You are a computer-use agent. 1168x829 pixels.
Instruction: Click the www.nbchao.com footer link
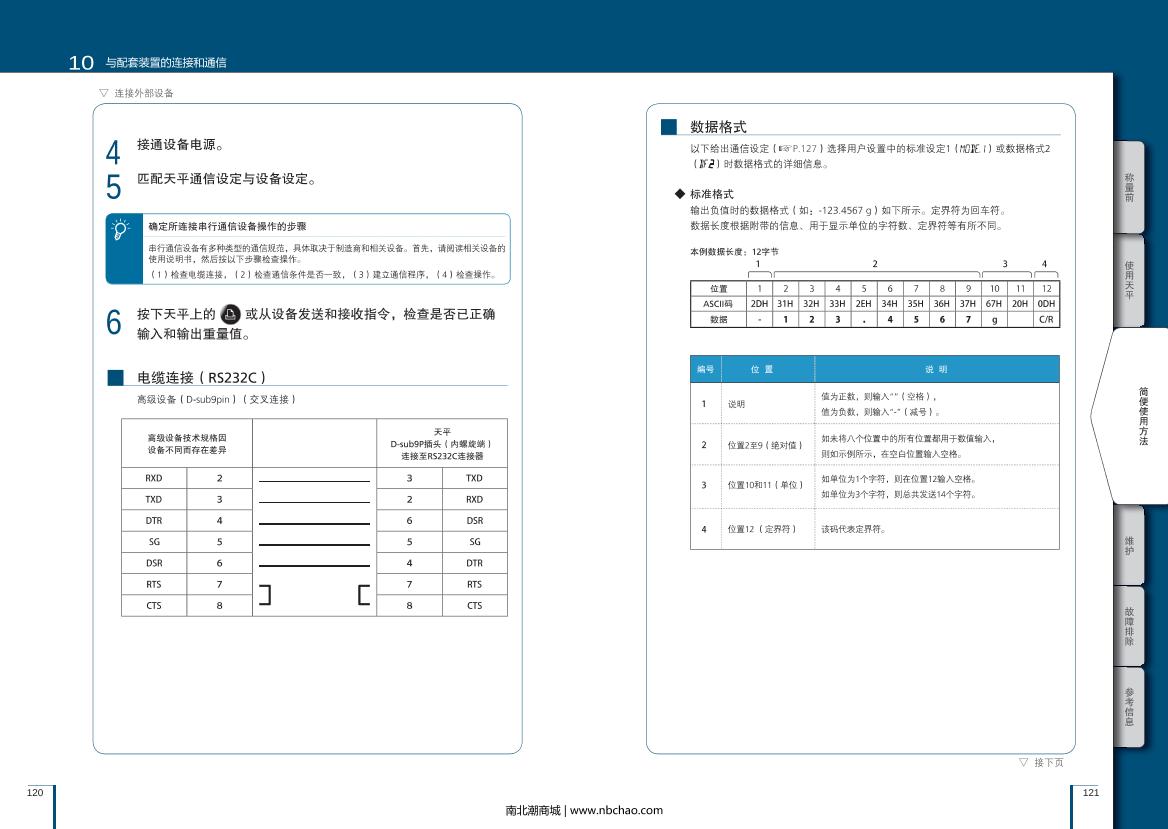pyautogui.click(x=616, y=810)
